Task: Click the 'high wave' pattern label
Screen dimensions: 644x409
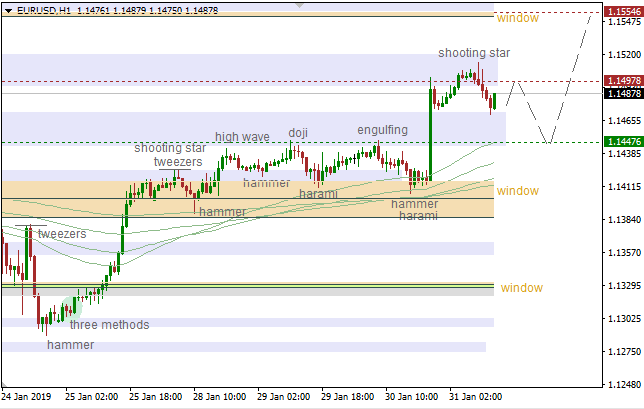Action: [x=241, y=137]
